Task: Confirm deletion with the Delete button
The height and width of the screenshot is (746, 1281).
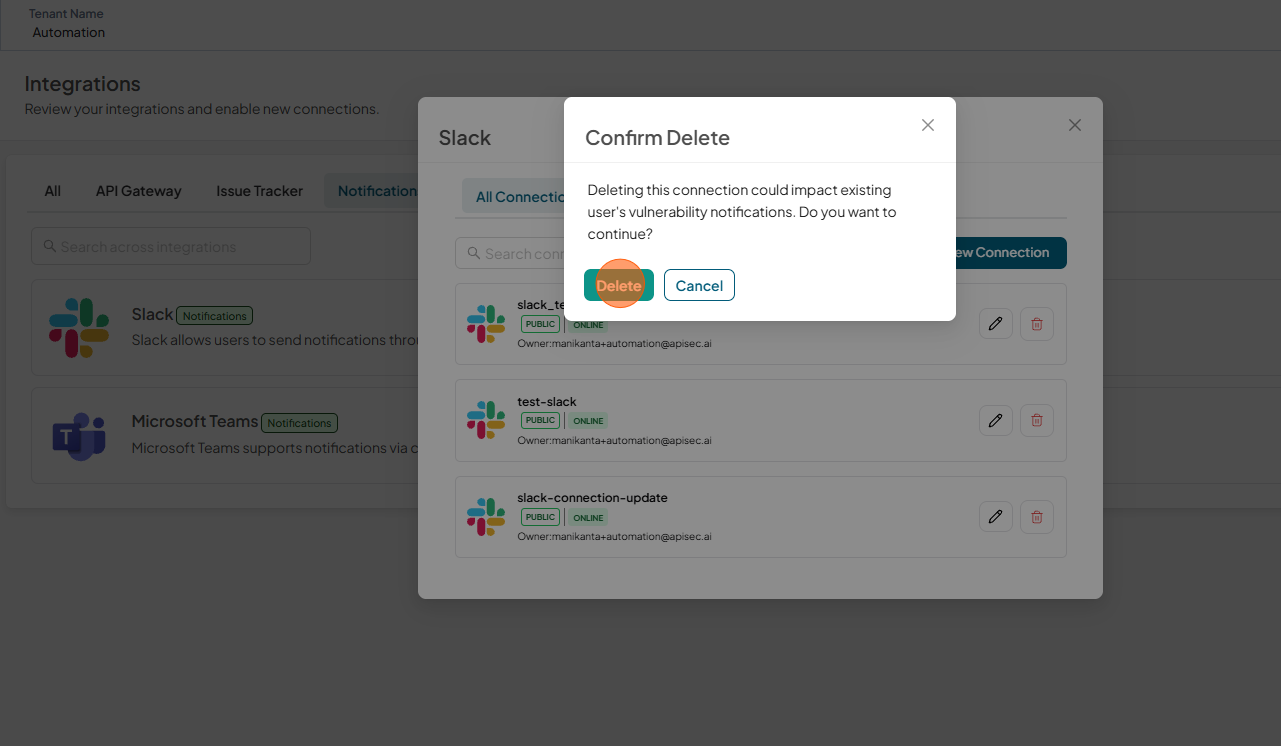Action: coord(619,285)
